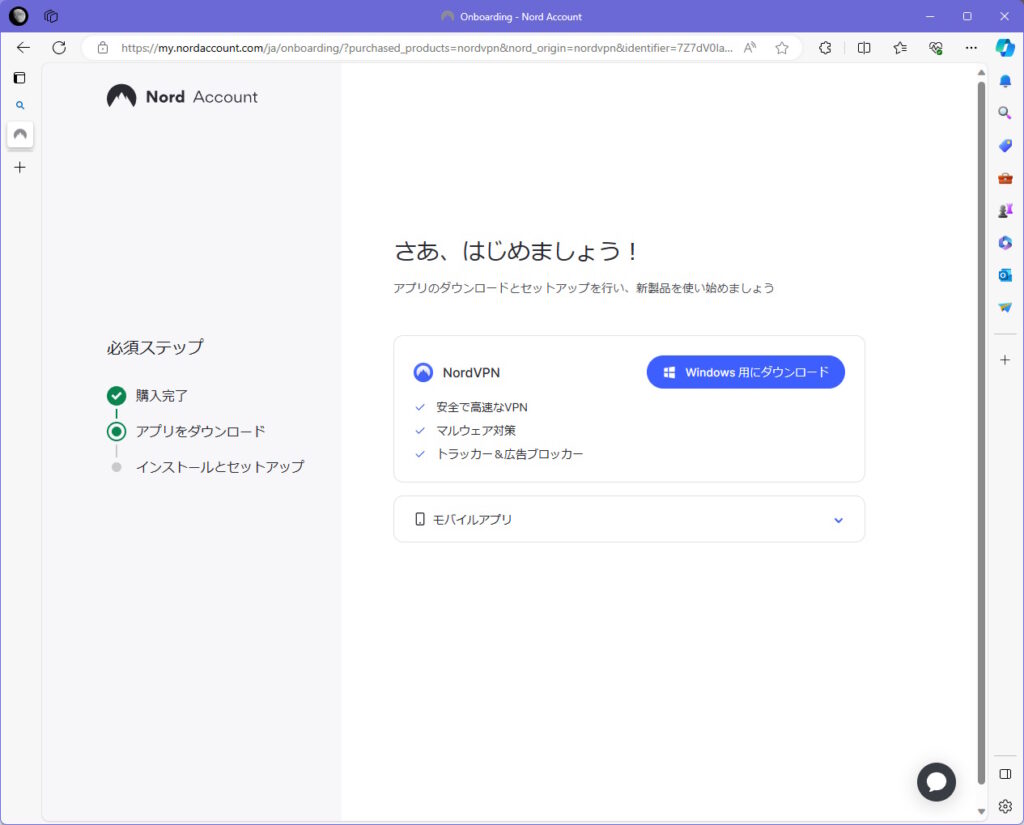Screen dimensions: 1024x825
Task: Click the Windows 用にダウンロード button
Action: click(746, 372)
